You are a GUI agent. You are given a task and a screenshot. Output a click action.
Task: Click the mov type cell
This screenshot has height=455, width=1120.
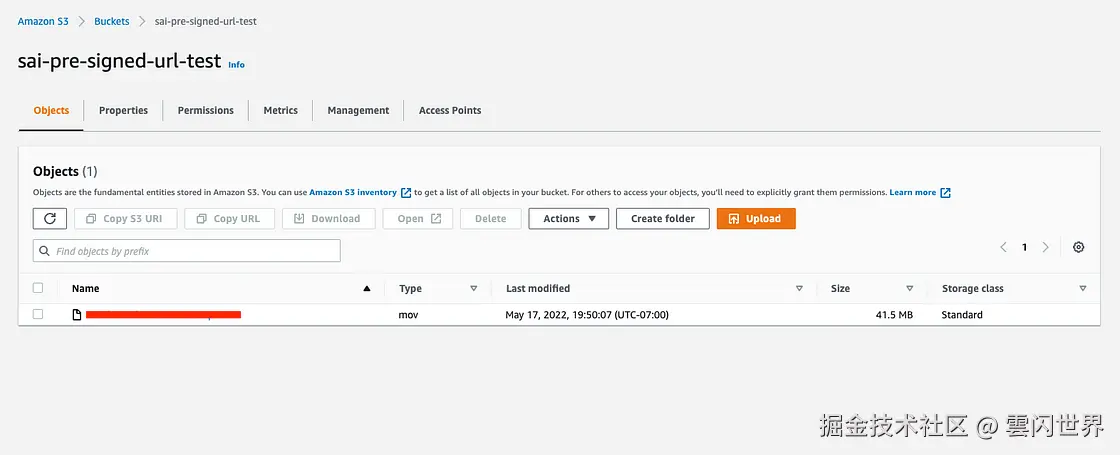[409, 315]
